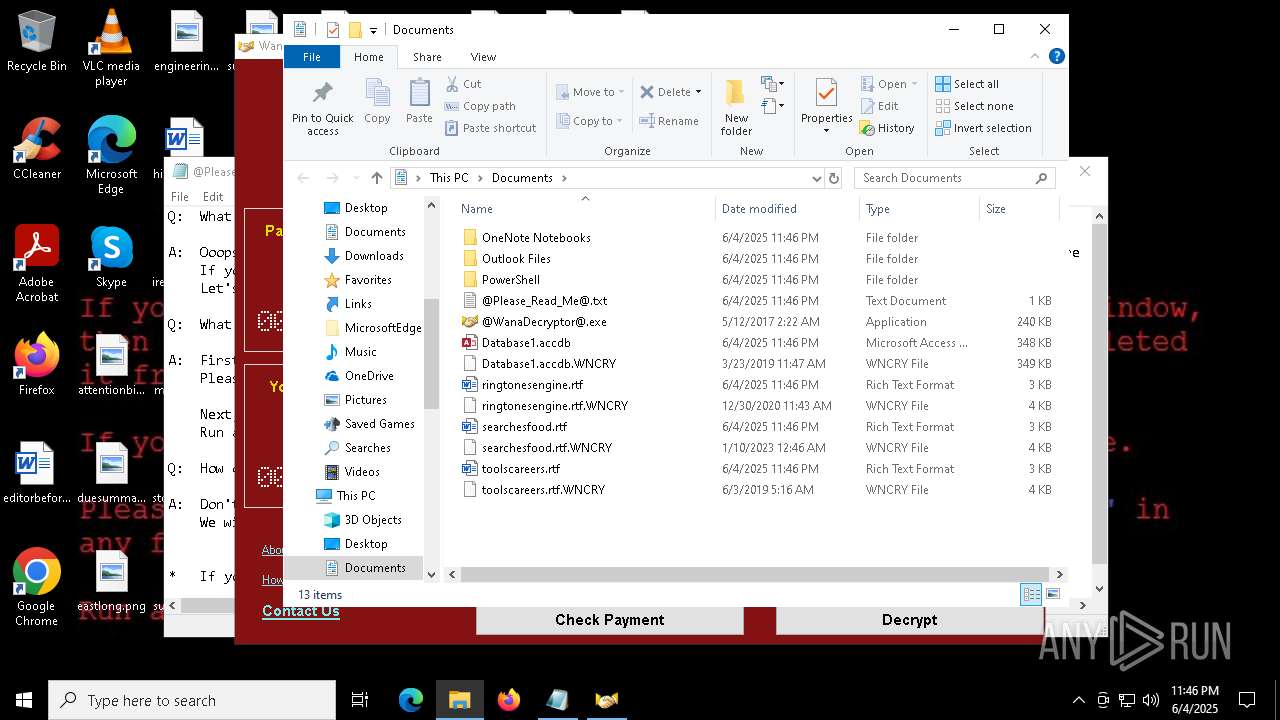Click Select none in ribbon

click(974, 106)
